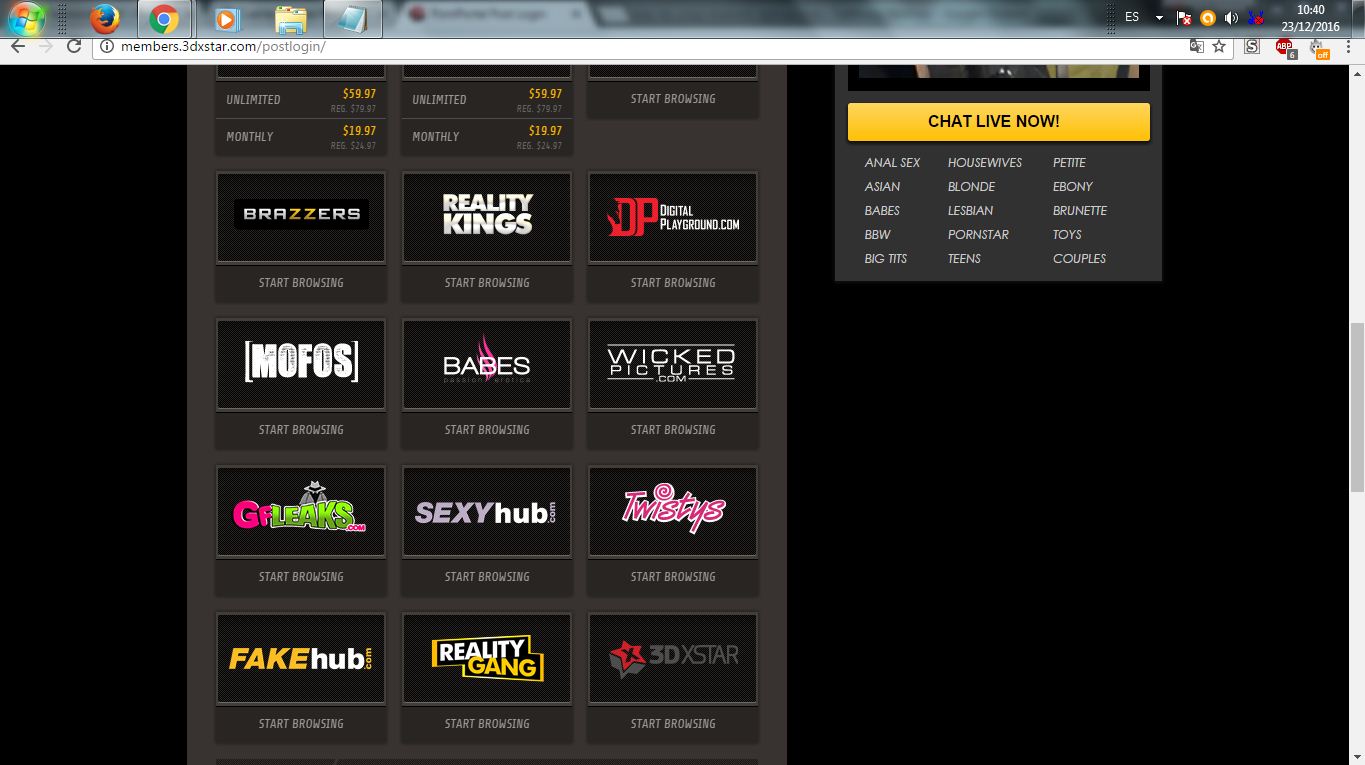Image resolution: width=1365 pixels, height=765 pixels.
Task: Click the volume speaker icon in system tray
Action: (1231, 18)
